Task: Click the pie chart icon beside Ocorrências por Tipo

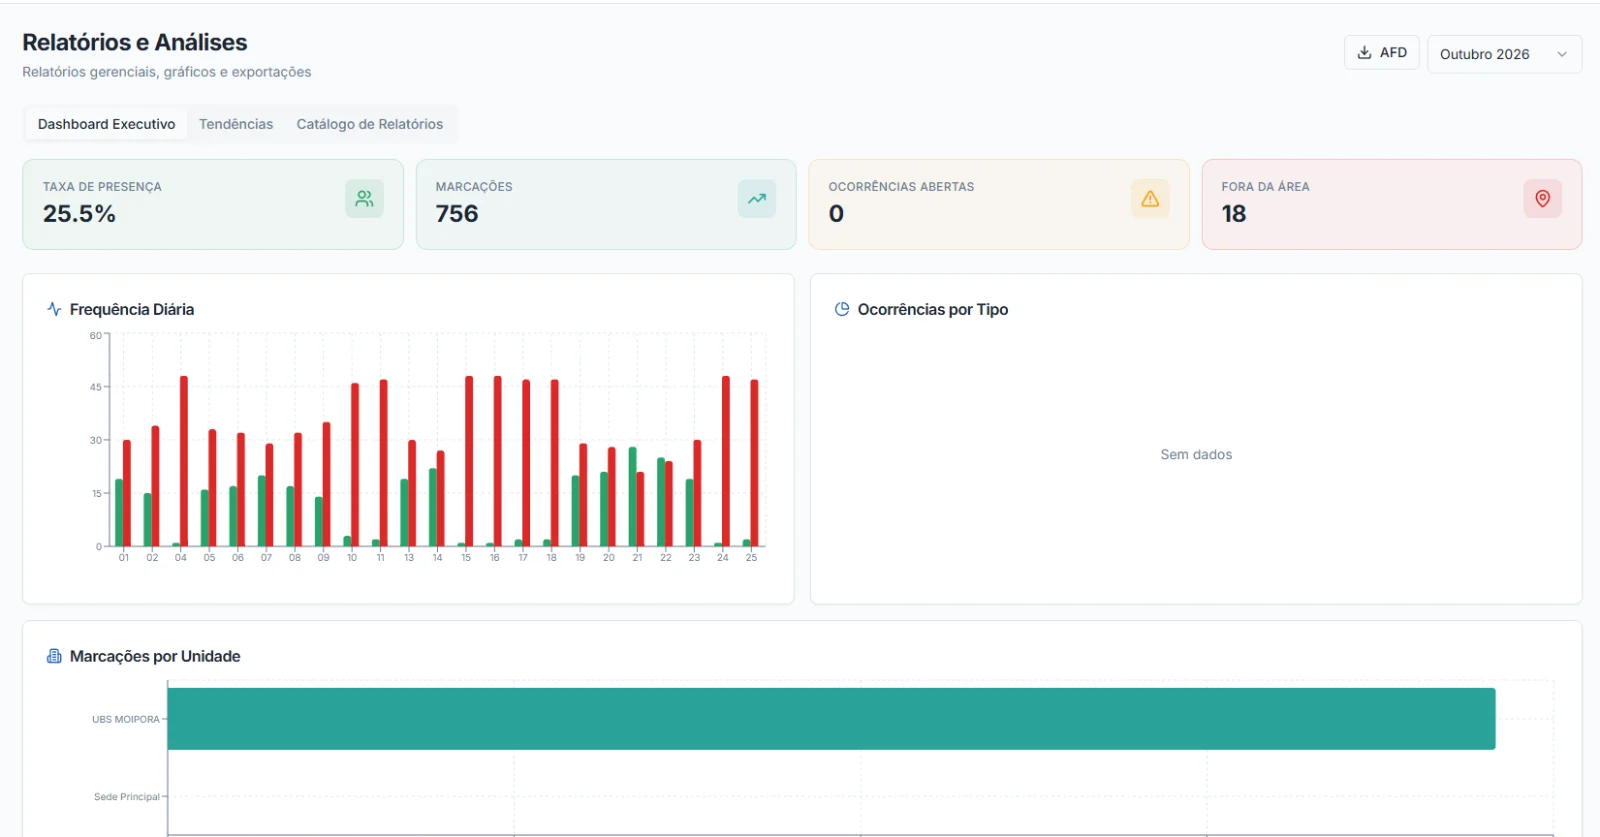Action: (x=842, y=309)
